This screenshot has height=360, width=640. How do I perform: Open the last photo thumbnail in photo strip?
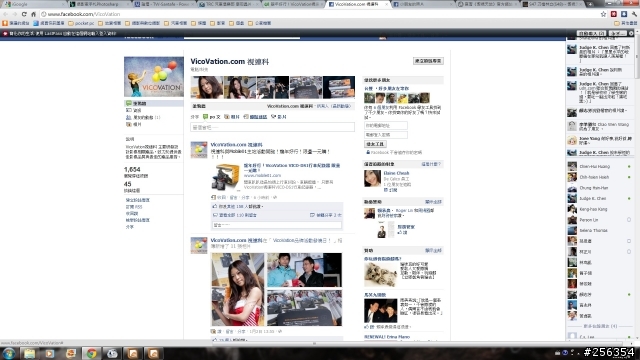tap(339, 87)
